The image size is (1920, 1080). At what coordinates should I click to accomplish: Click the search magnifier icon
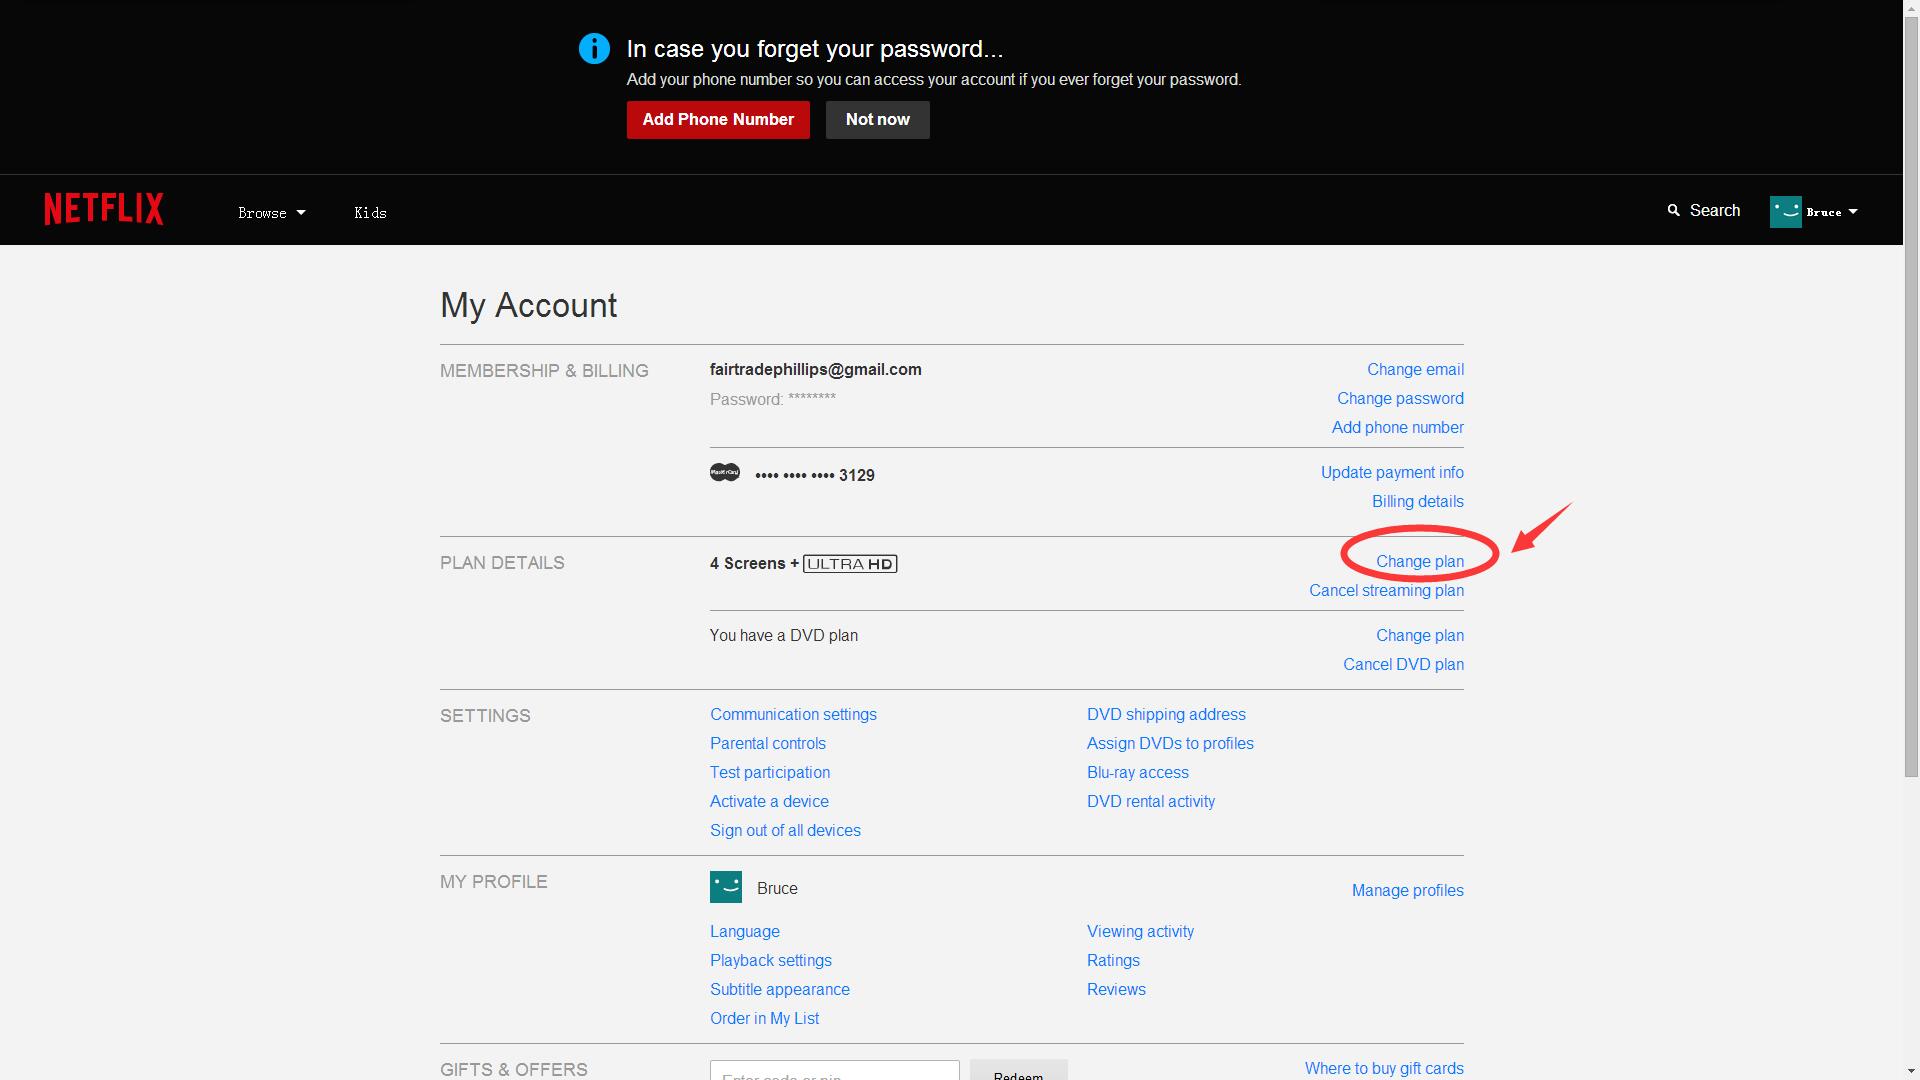click(1674, 210)
